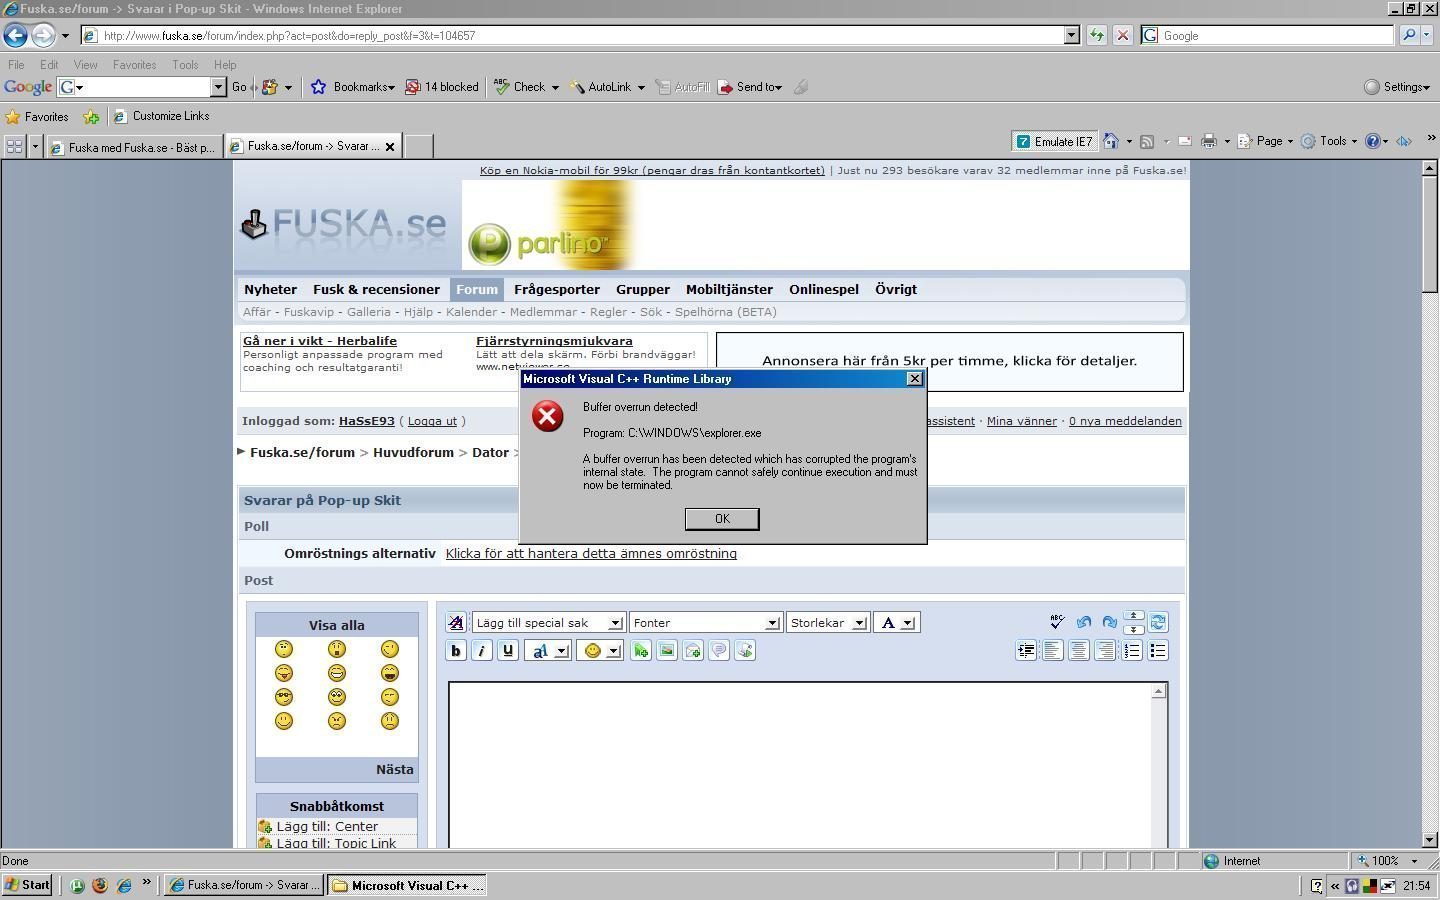Image resolution: width=1440 pixels, height=900 pixels.
Task: Click the Emulate IE7 button
Action: [x=1054, y=141]
